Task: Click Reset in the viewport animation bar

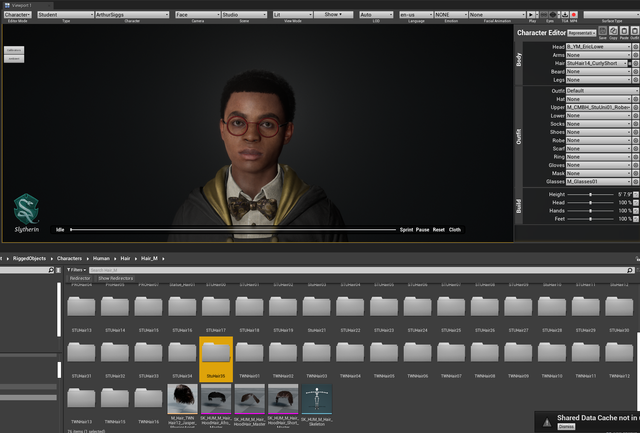Action: point(439,230)
